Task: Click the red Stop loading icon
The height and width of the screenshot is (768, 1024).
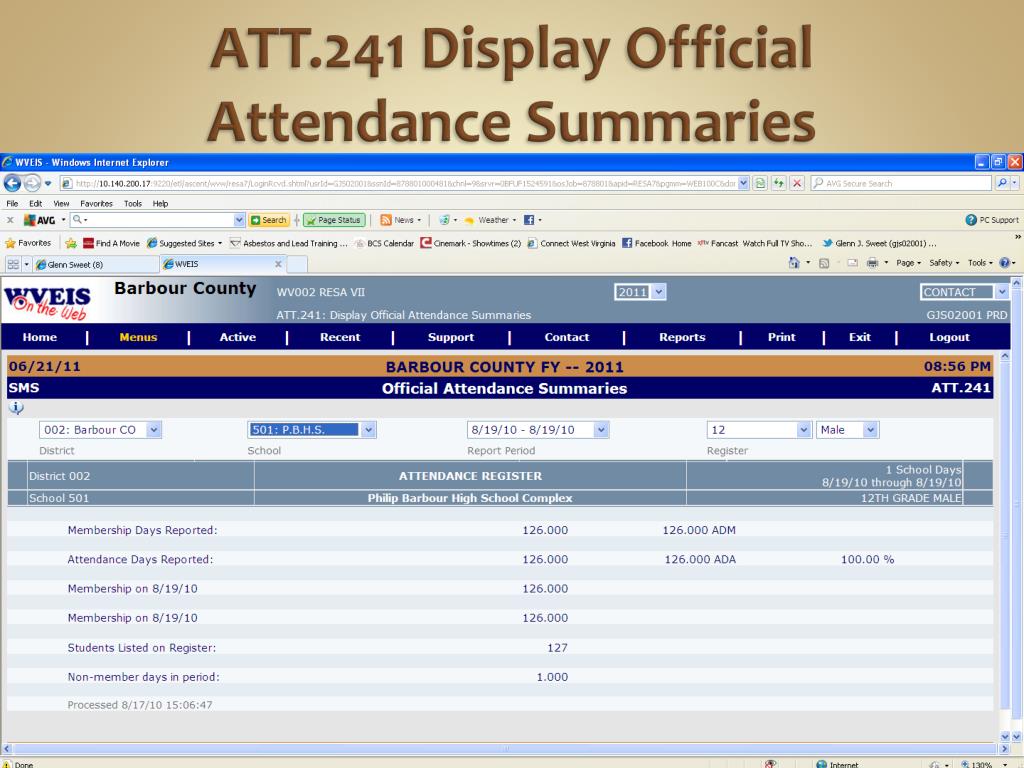Action: click(797, 184)
